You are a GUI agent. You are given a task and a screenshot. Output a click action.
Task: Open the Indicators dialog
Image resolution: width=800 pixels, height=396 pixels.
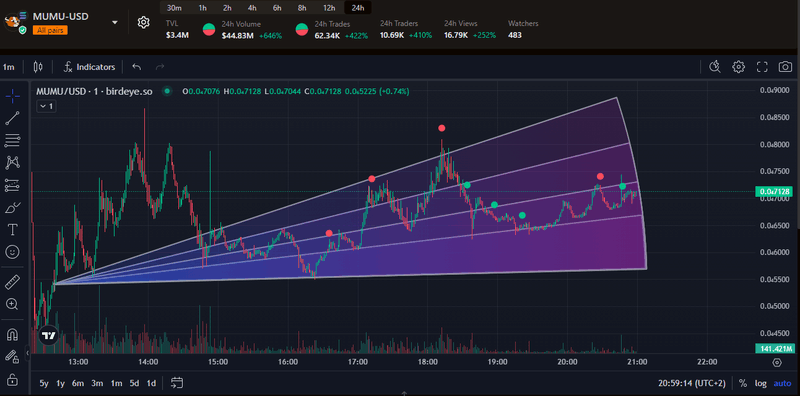[x=89, y=67]
